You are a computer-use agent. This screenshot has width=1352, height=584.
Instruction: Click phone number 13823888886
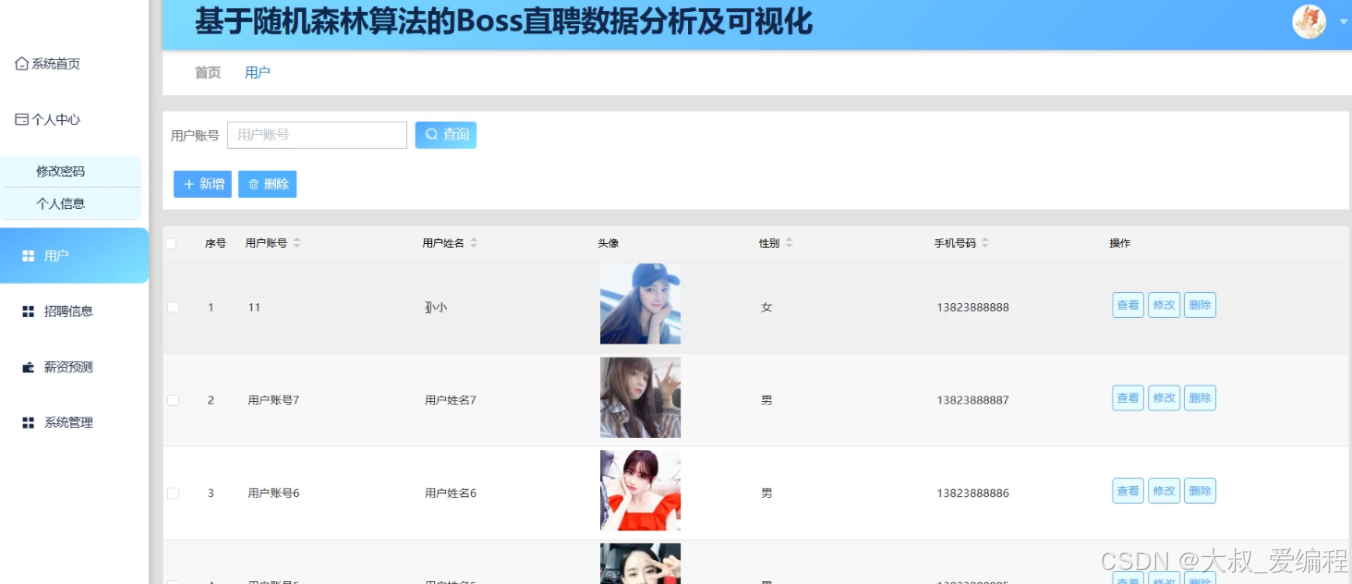click(973, 493)
